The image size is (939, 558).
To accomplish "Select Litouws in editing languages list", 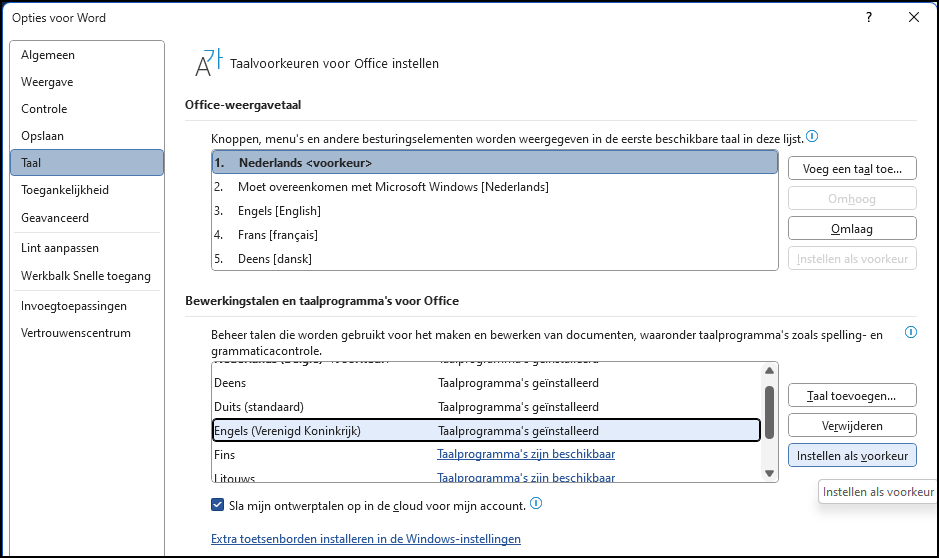I will pyautogui.click(x=486, y=477).
